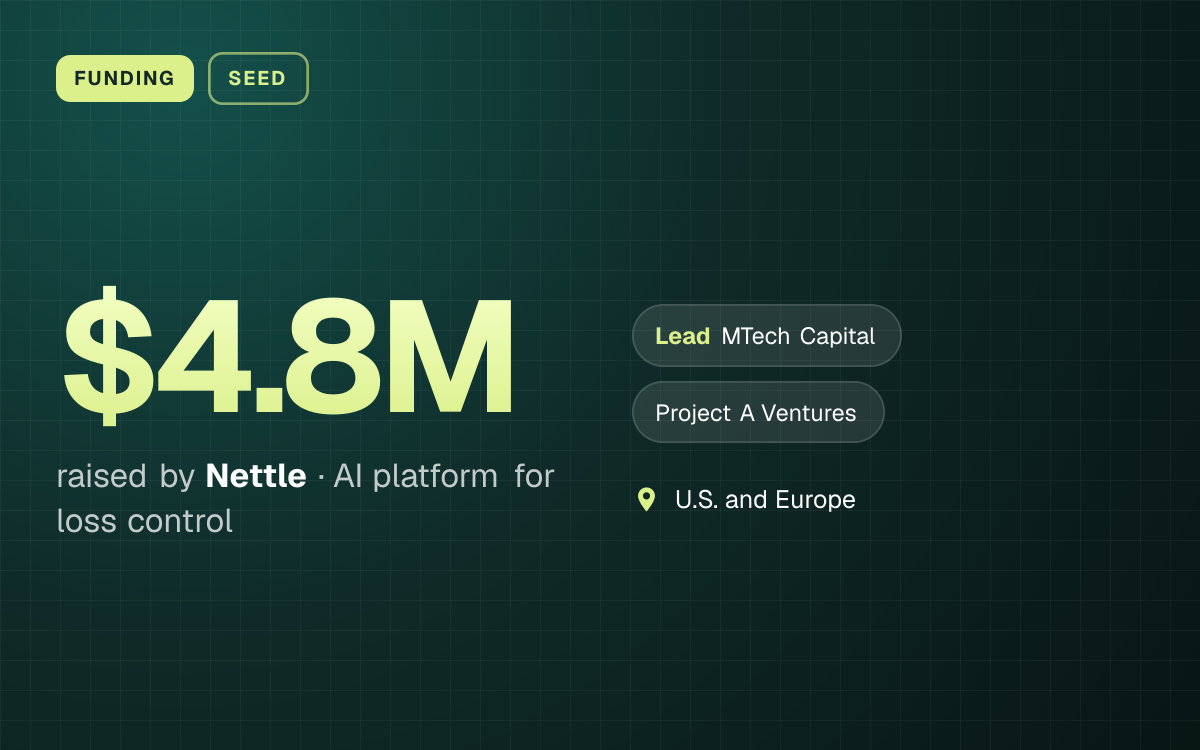The height and width of the screenshot is (750, 1200).
Task: Select the SEED outlined tag
Action: [x=258, y=78]
